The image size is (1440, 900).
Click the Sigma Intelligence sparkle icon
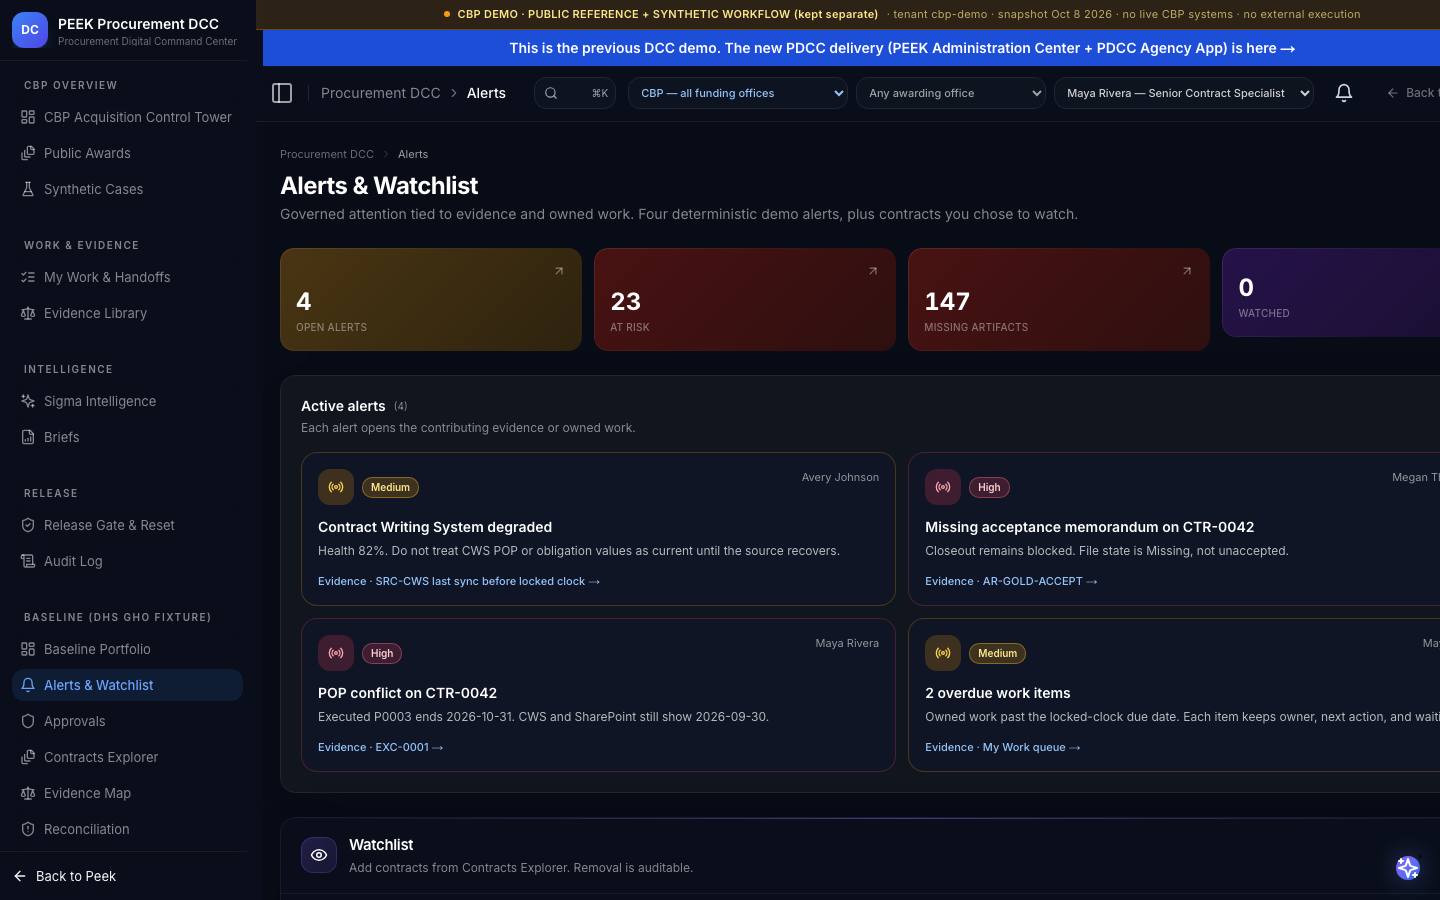(x=28, y=401)
